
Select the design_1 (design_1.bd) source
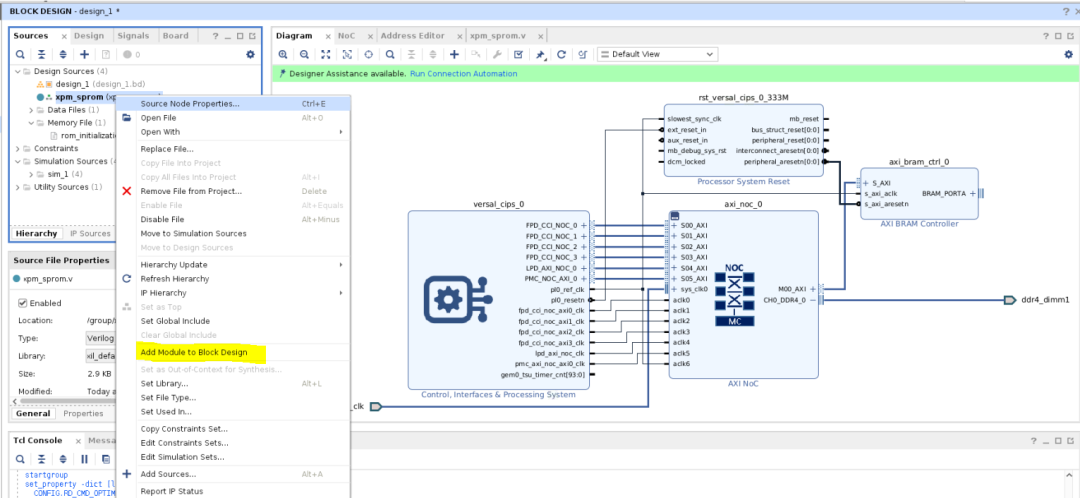(x=100, y=84)
